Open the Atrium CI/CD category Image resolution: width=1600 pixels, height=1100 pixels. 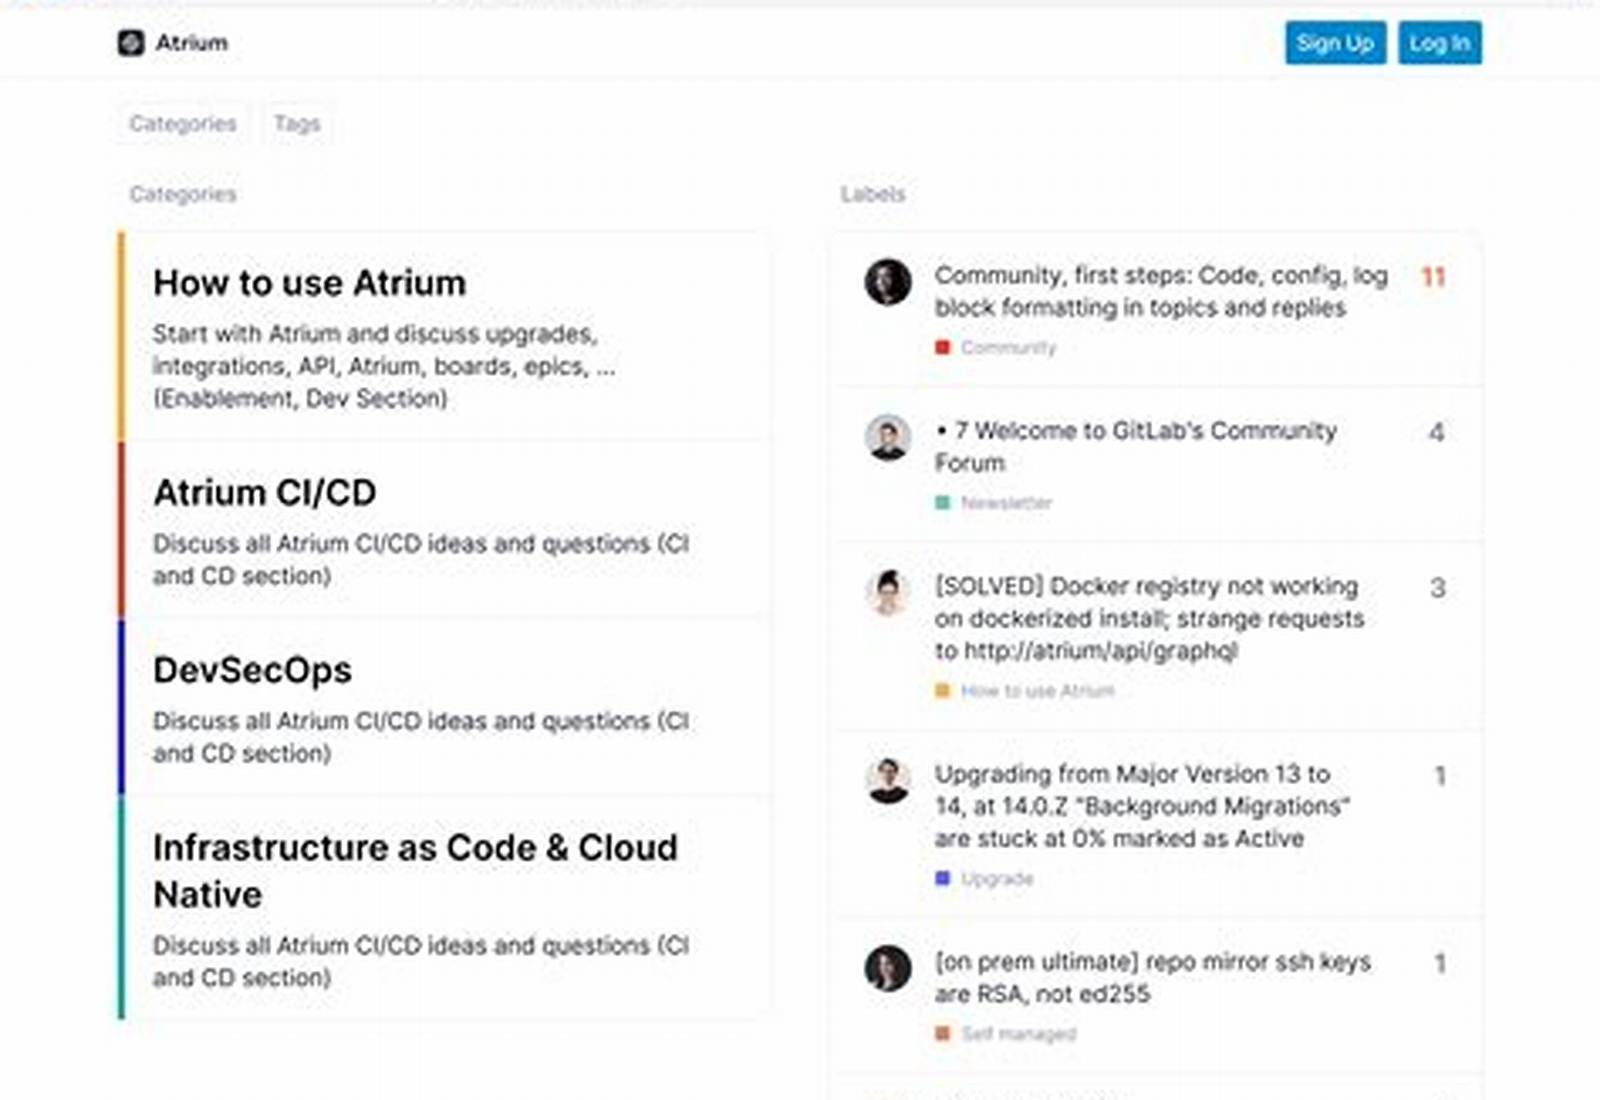(265, 493)
